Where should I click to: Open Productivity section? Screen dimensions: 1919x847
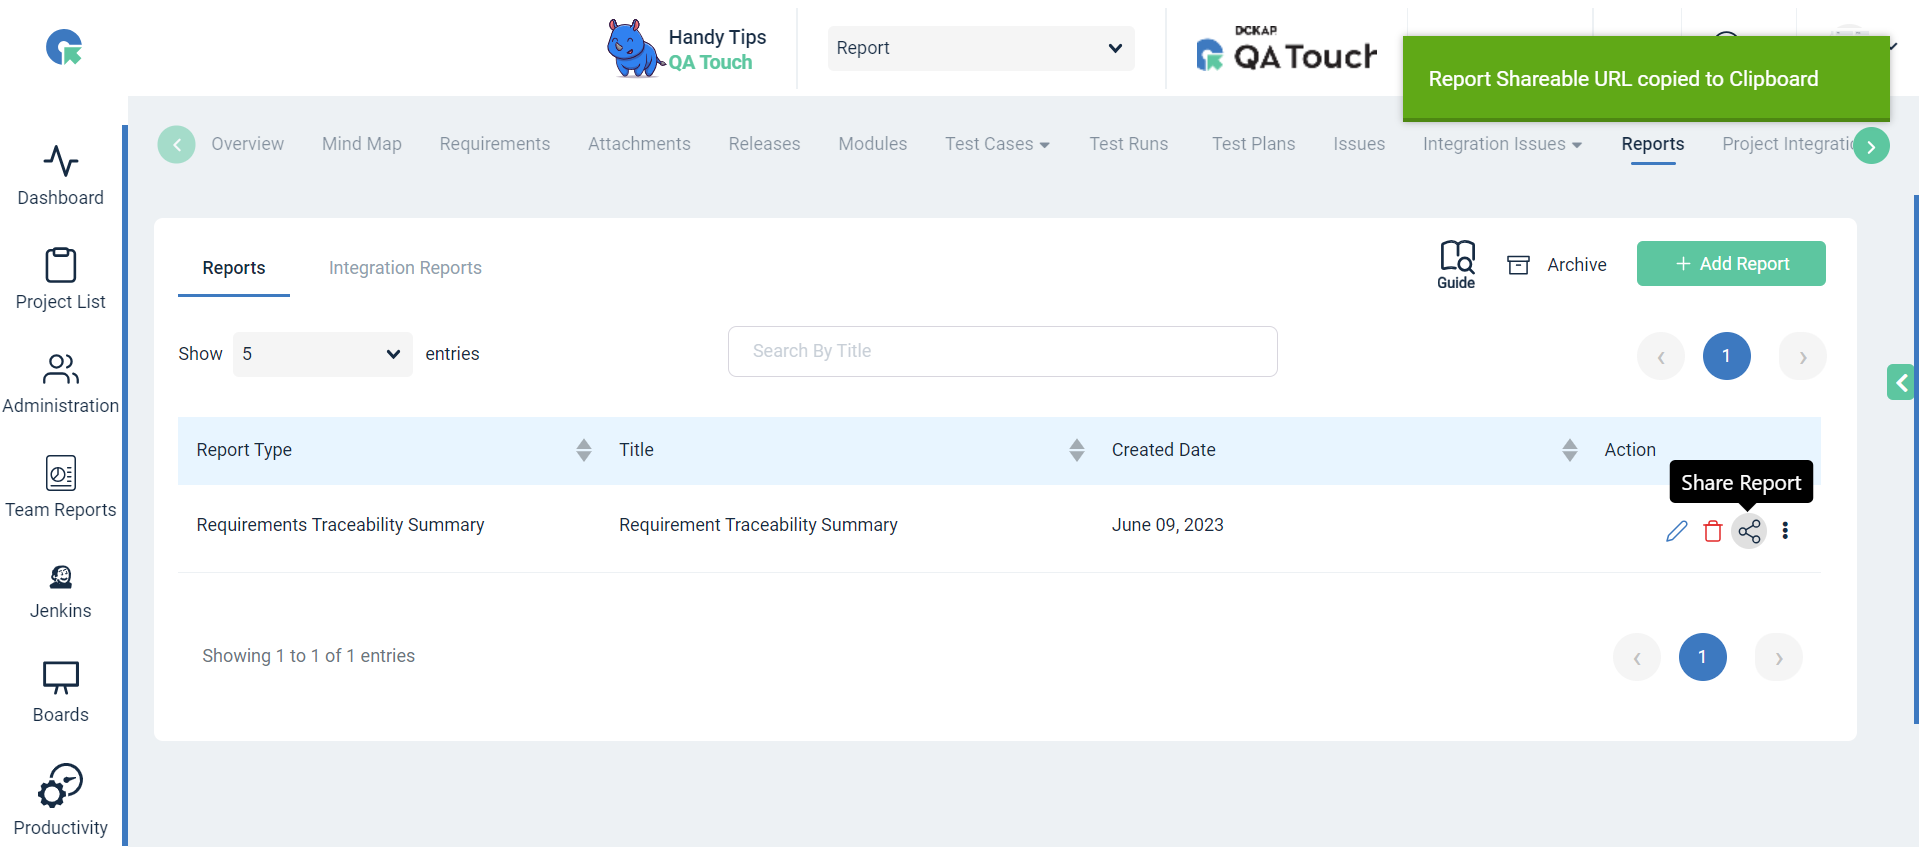tap(61, 800)
